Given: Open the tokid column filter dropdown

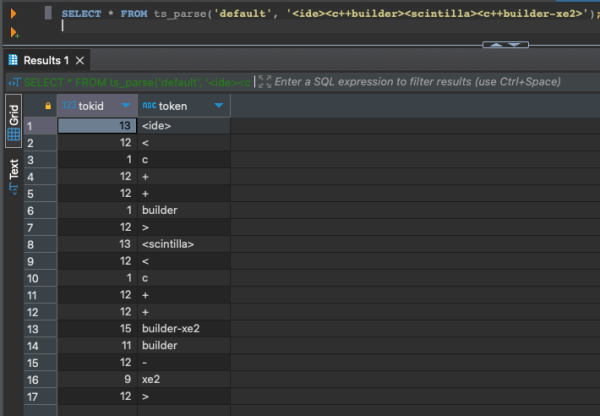Looking at the screenshot, I should click(126, 105).
